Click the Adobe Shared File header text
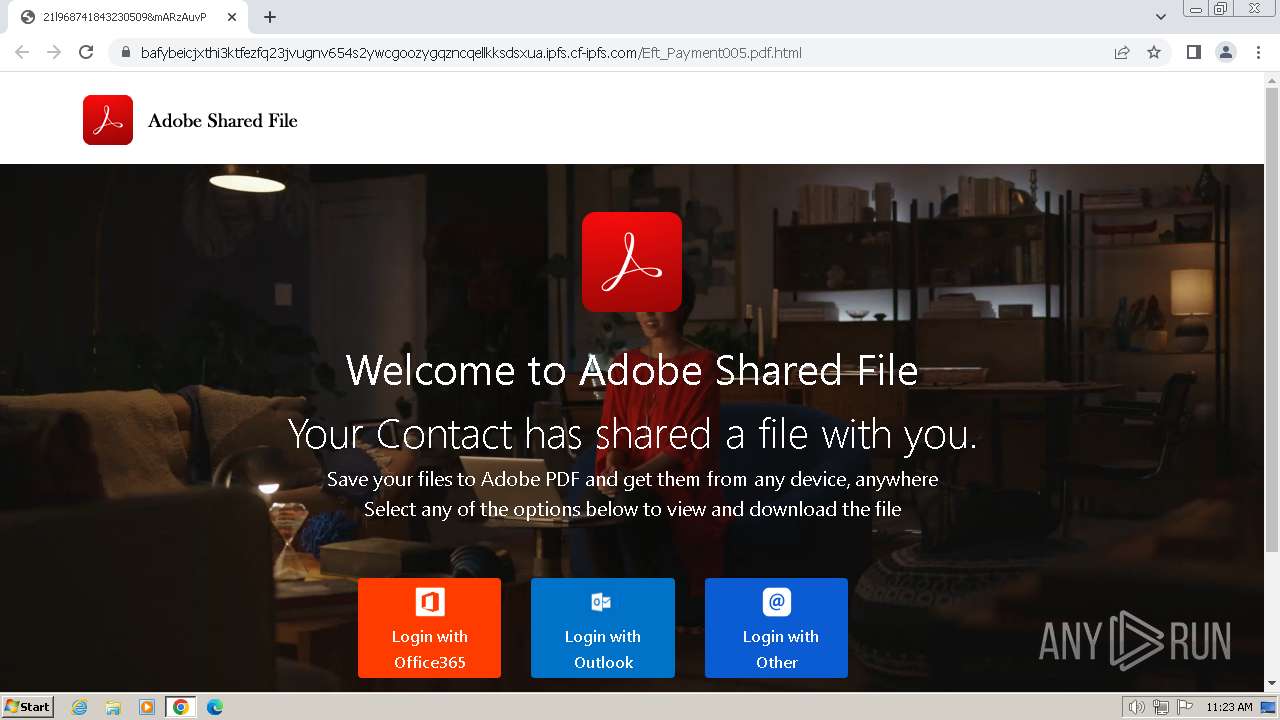 pyautogui.click(x=223, y=121)
